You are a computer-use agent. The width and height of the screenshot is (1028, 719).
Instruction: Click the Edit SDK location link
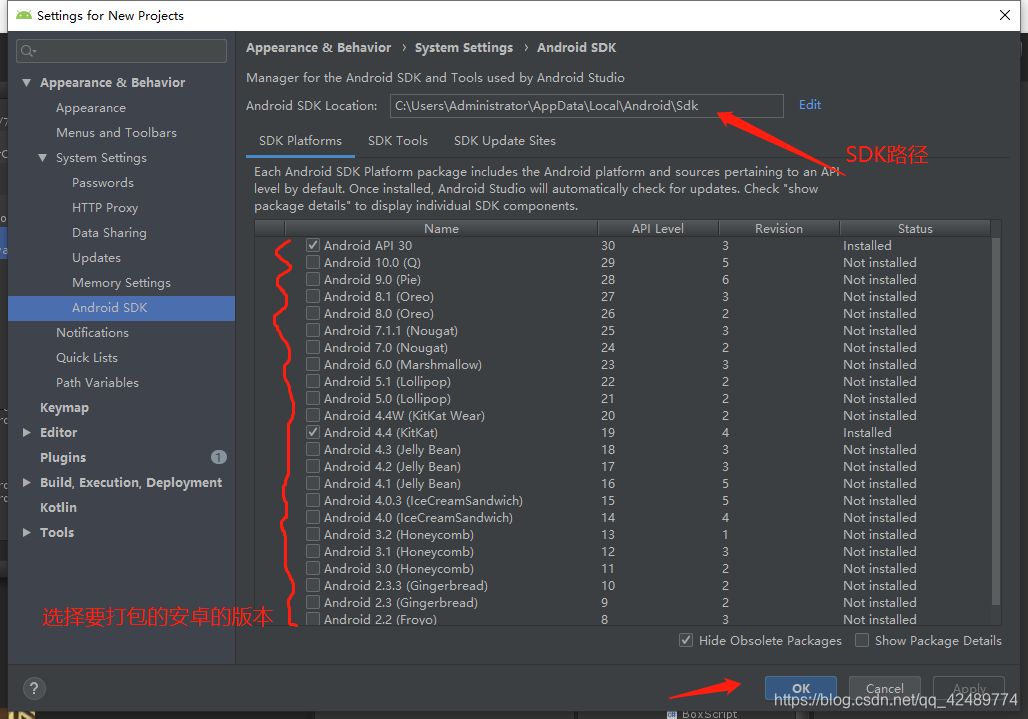tap(810, 105)
